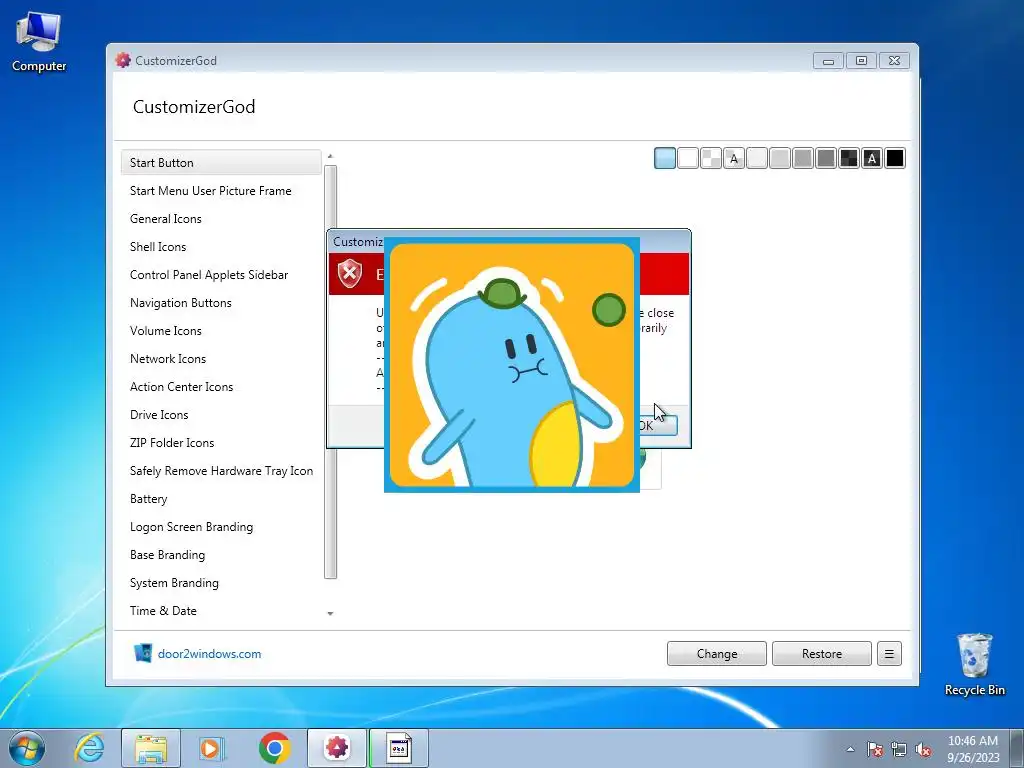Pick the light checkerboard background swatch
This screenshot has width=1024, height=768.
pos(711,158)
